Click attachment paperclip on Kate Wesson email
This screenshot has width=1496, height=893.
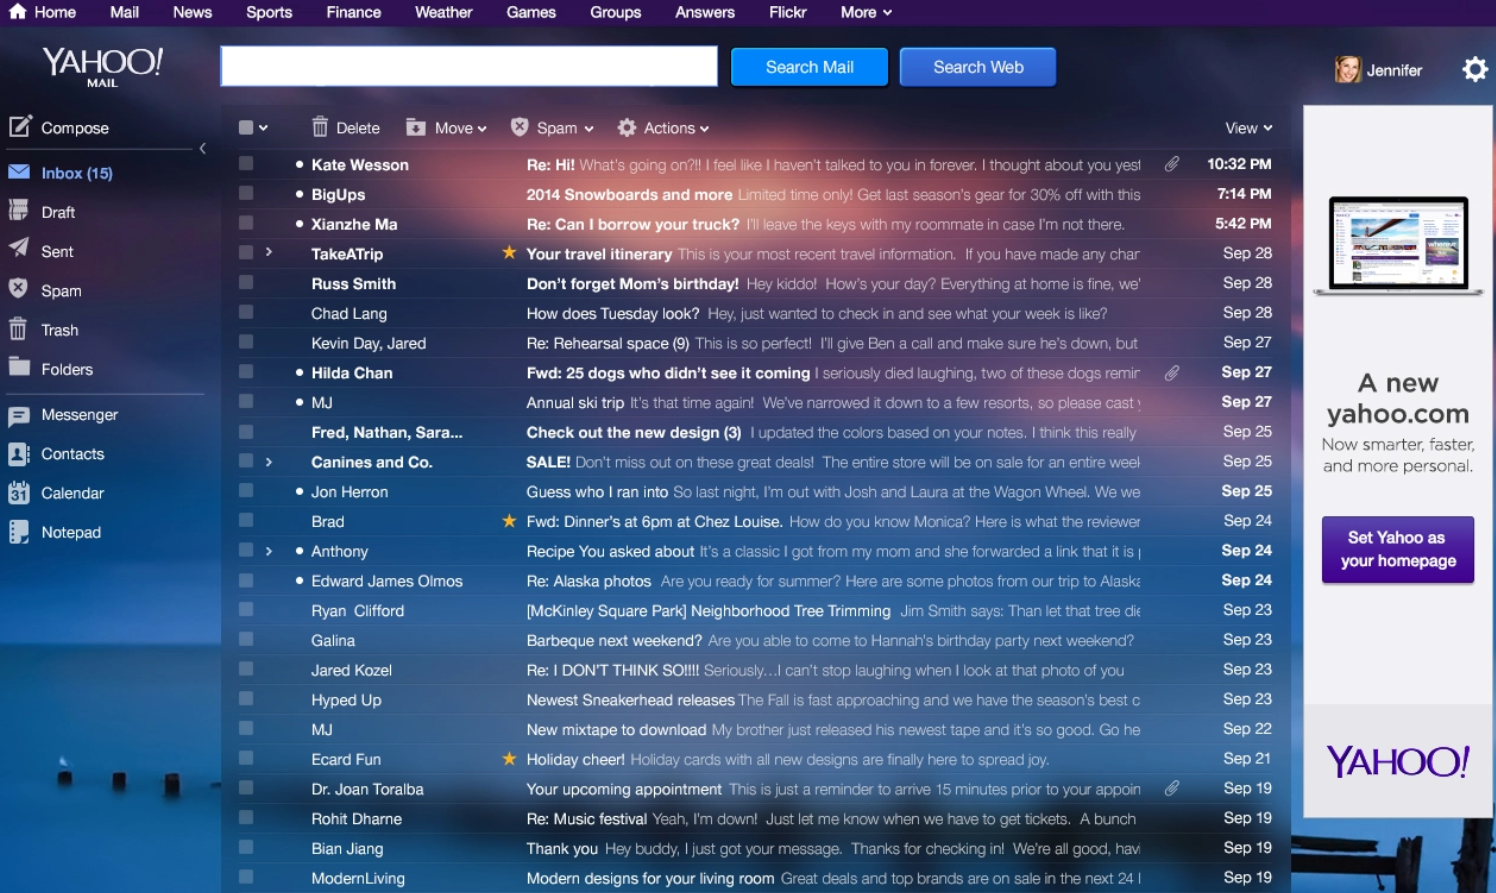(x=1171, y=164)
